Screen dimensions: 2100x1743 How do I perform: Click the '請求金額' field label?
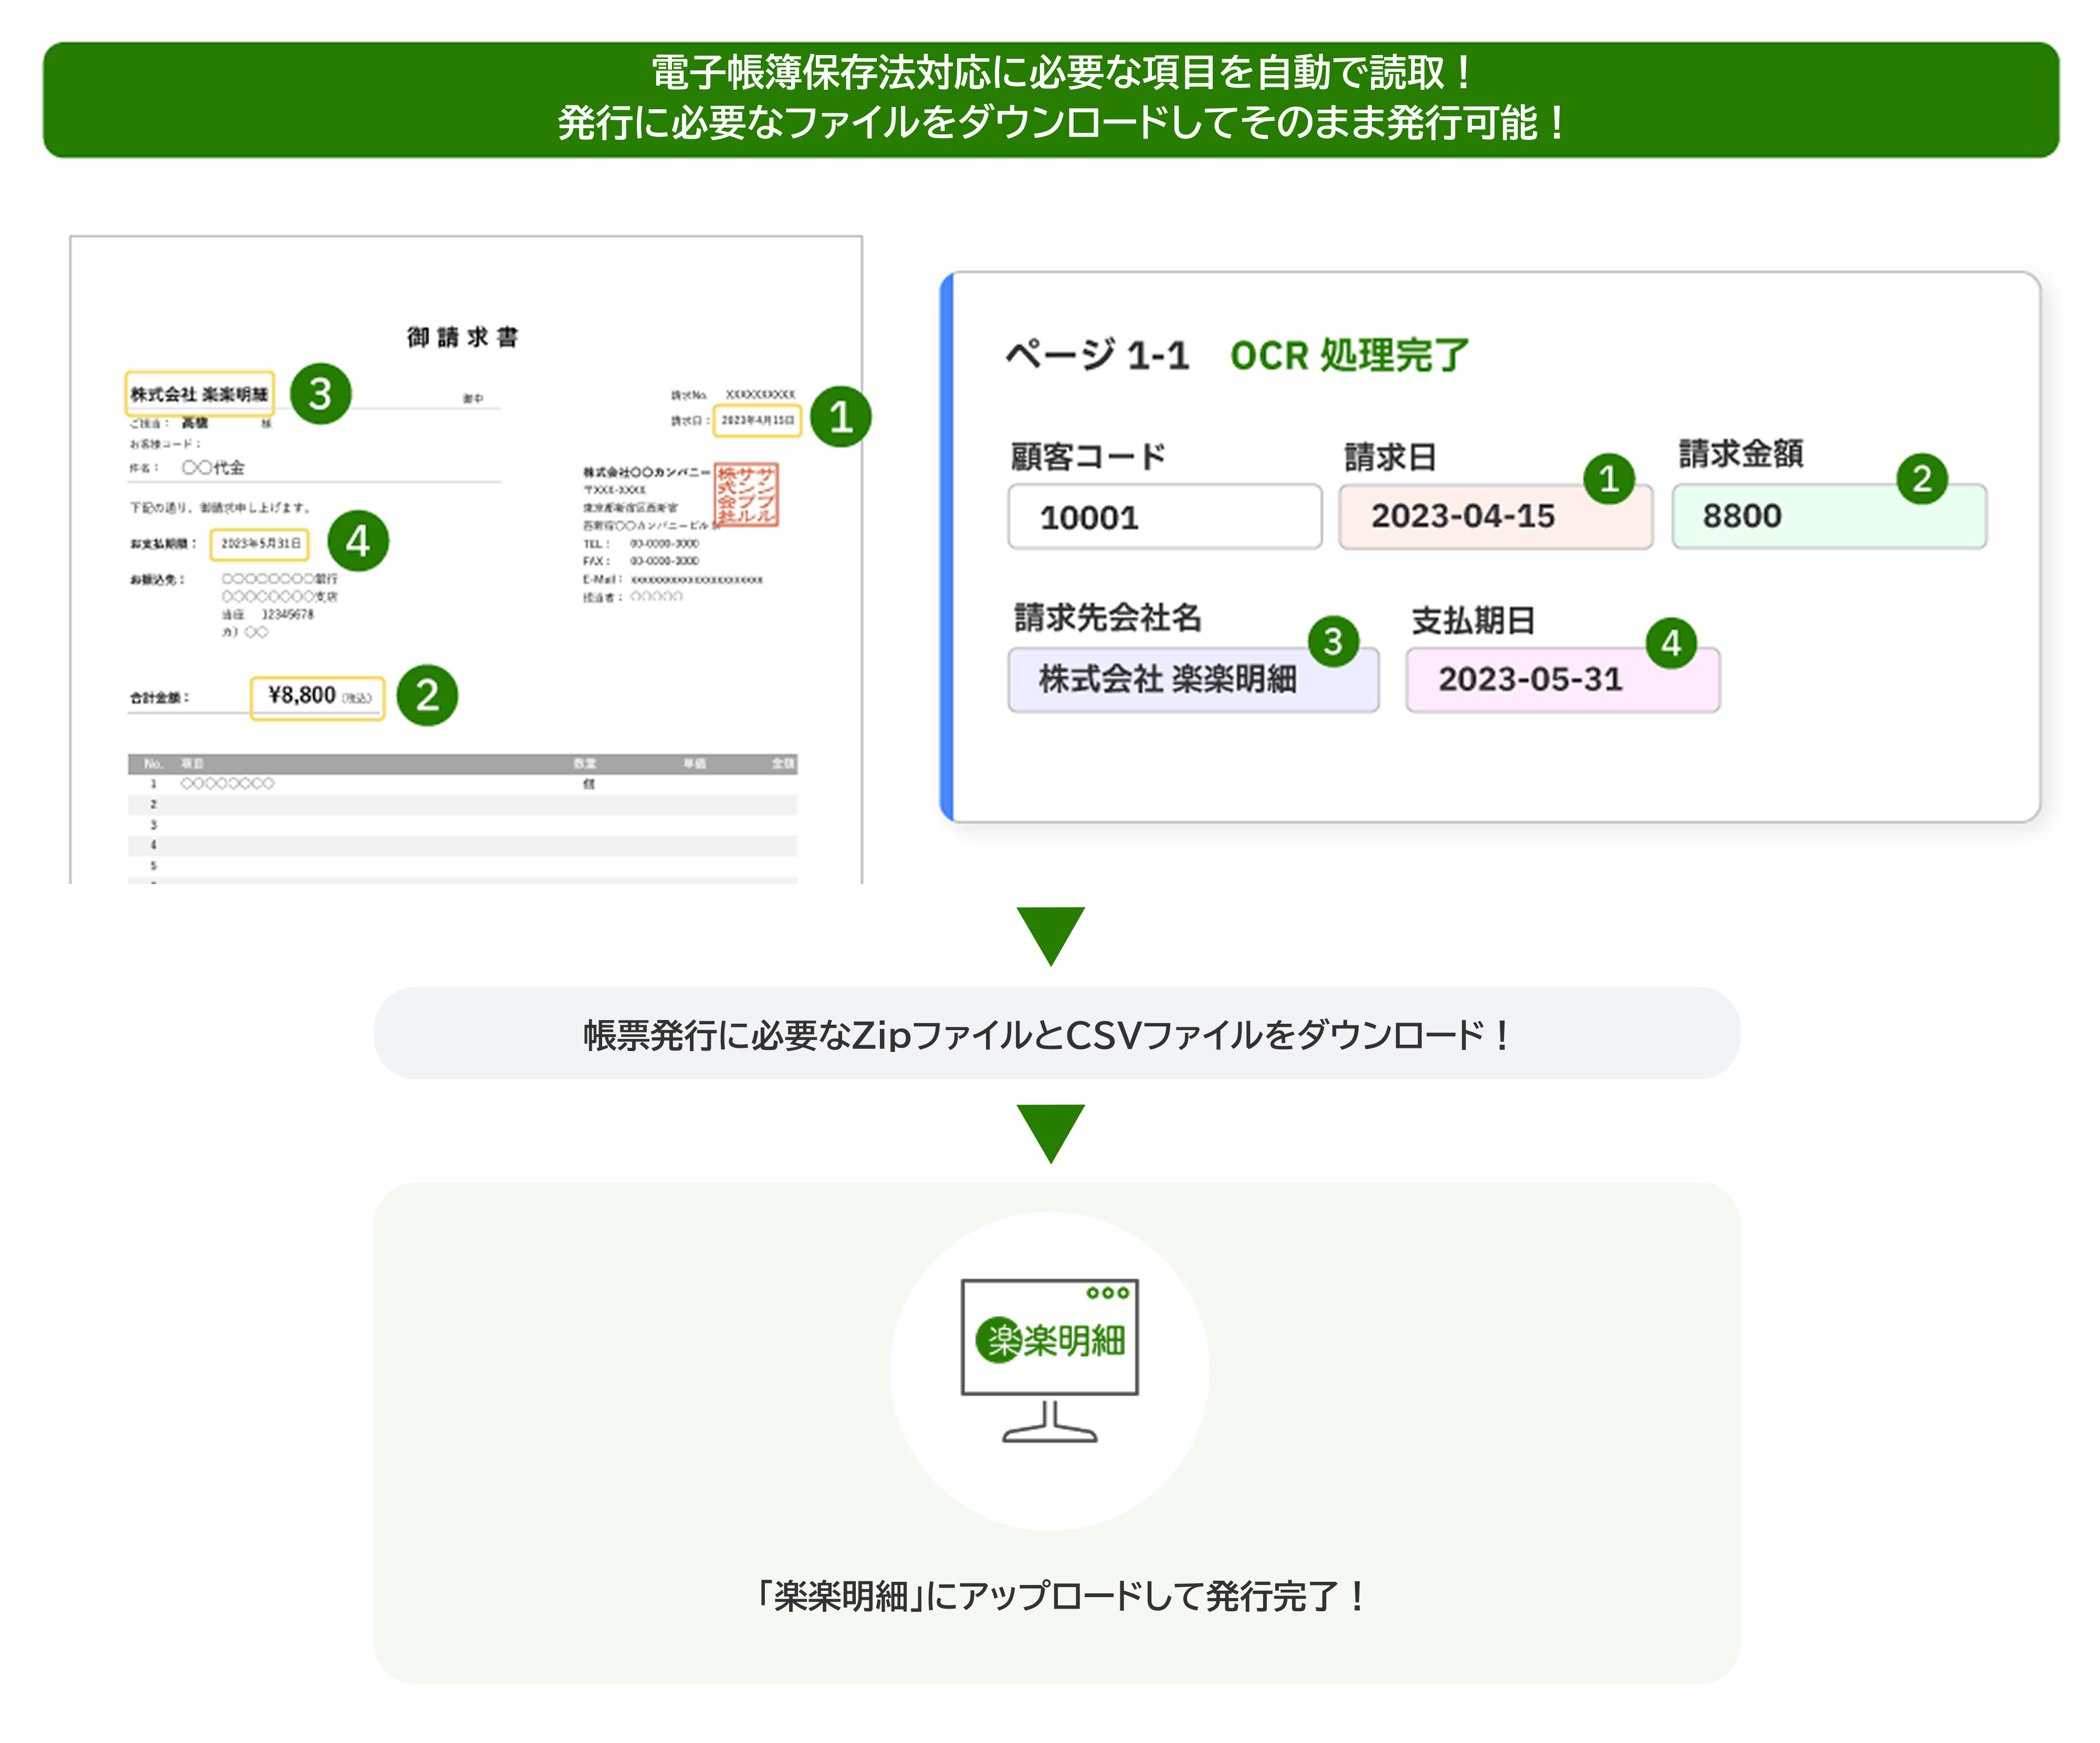(x=1740, y=454)
